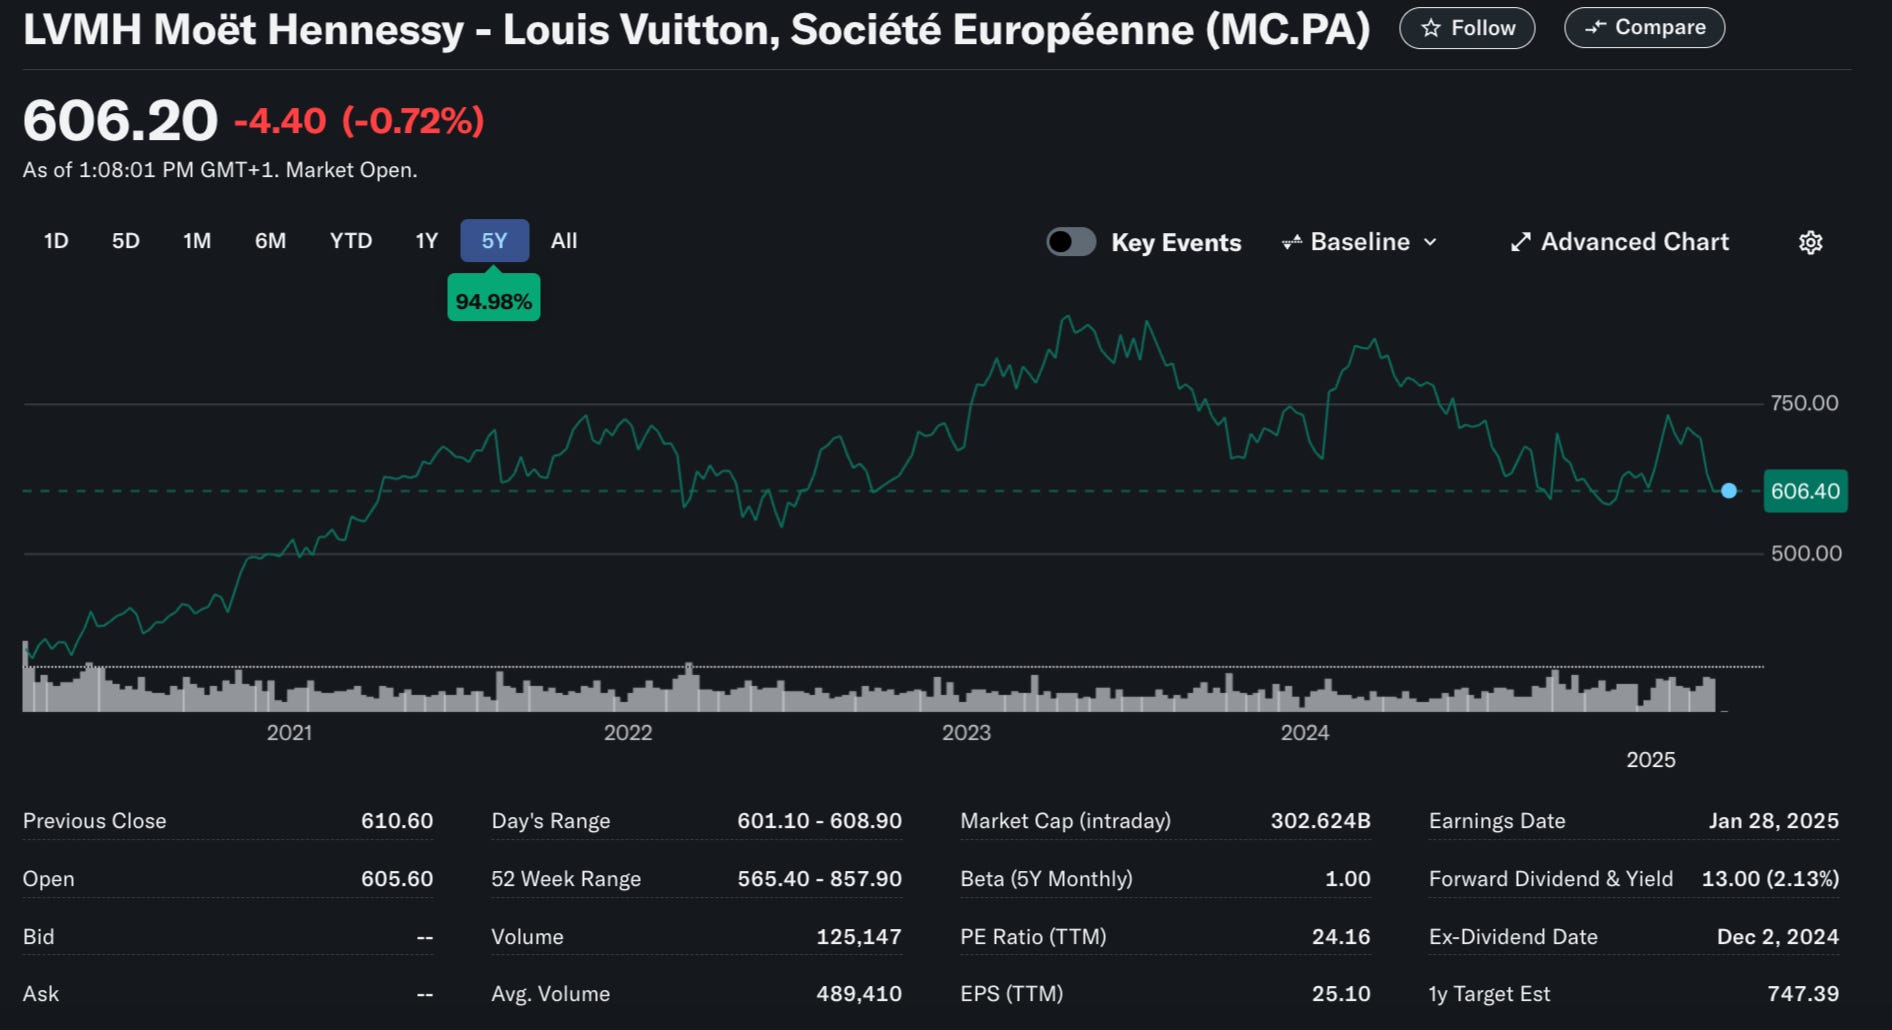The width and height of the screenshot is (1892, 1030).
Task: Open Compare for MC.PA
Action: click(x=1644, y=28)
